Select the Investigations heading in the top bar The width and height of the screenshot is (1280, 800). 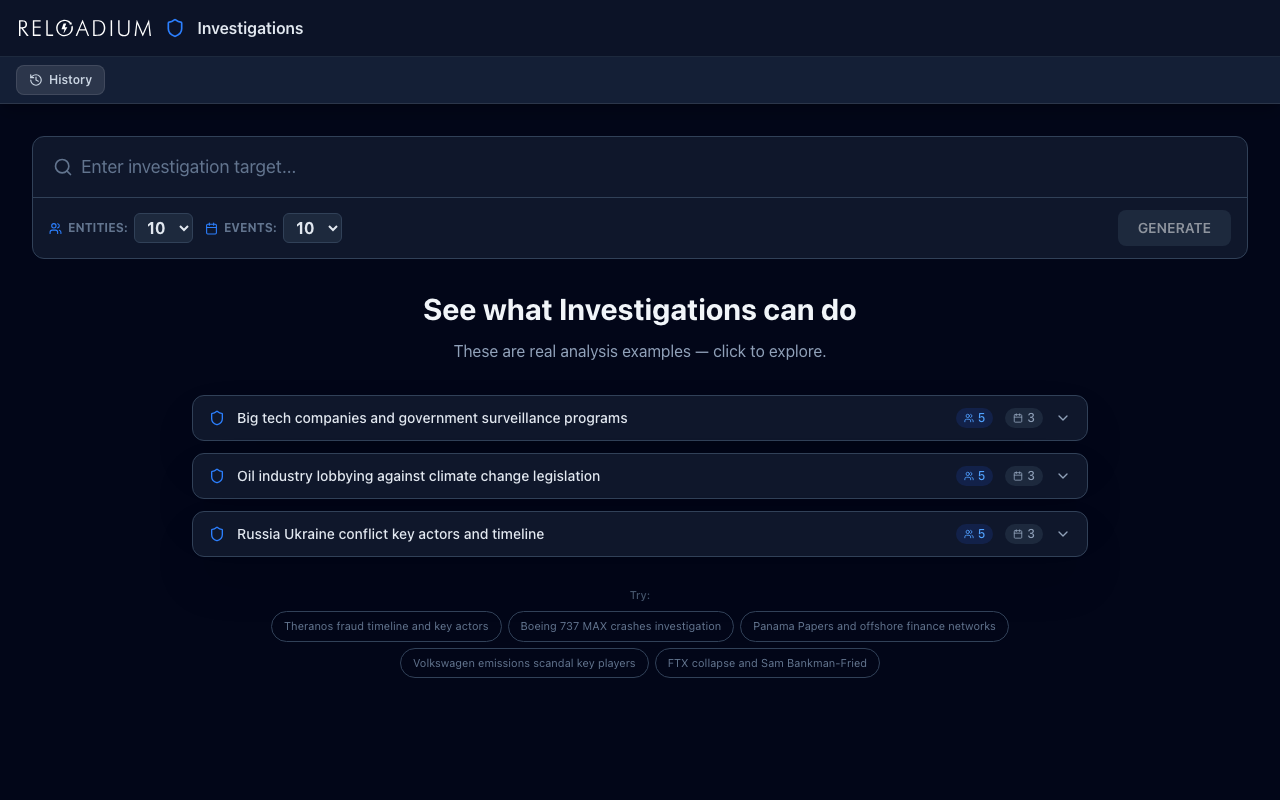250,28
